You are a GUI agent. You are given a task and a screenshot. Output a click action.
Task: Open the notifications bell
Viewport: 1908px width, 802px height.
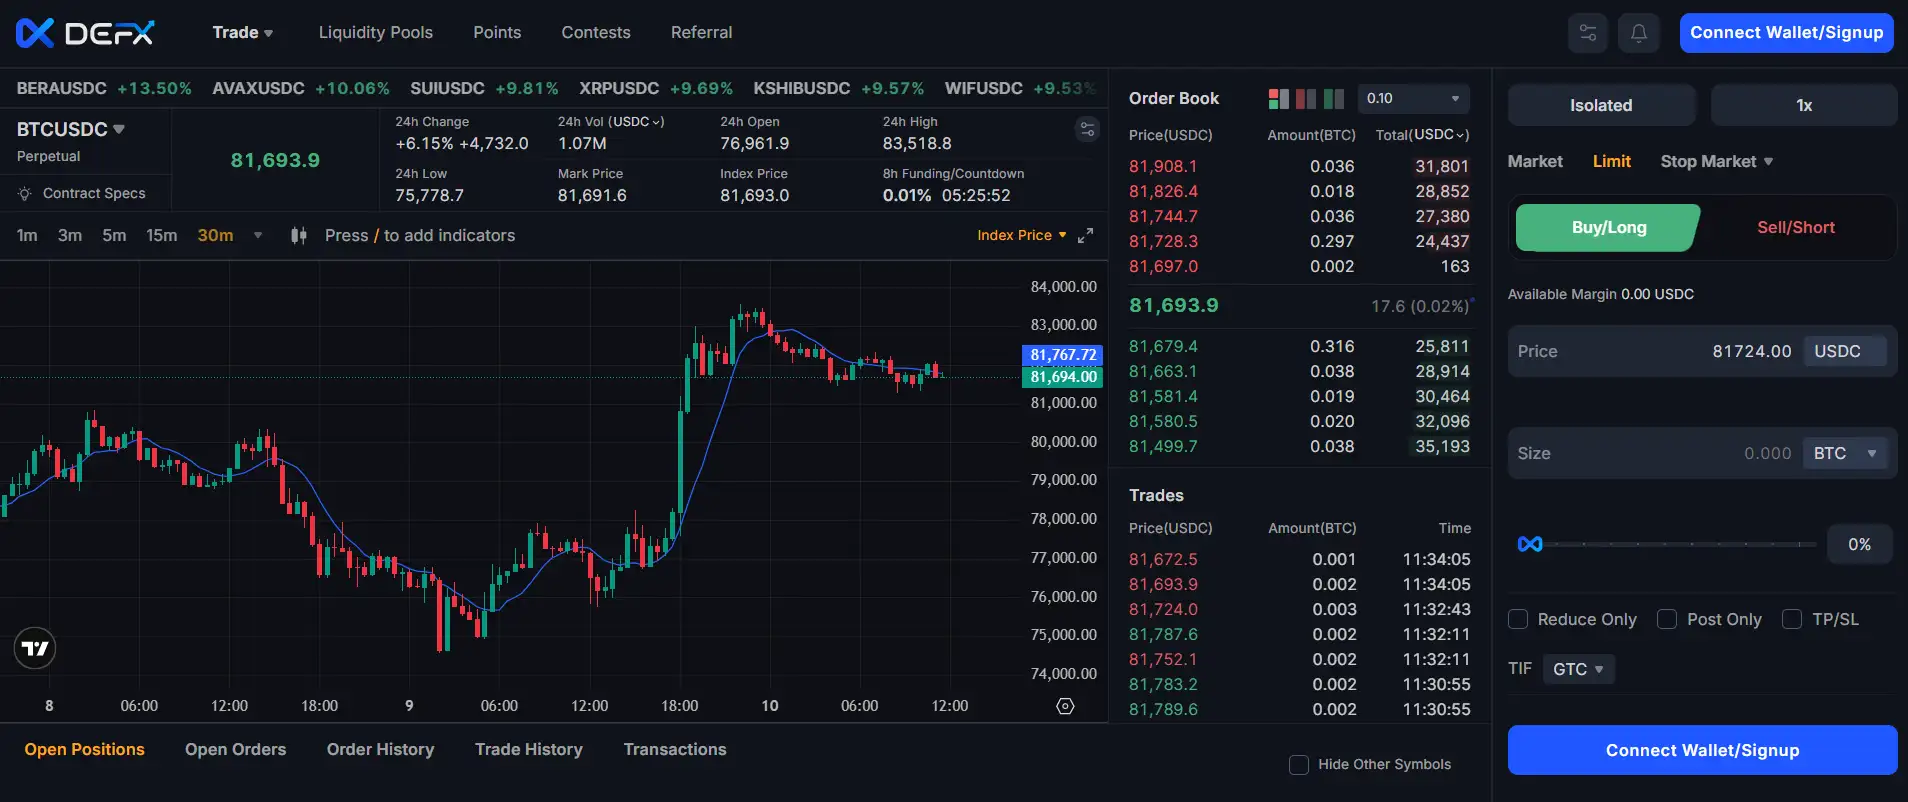click(1639, 33)
